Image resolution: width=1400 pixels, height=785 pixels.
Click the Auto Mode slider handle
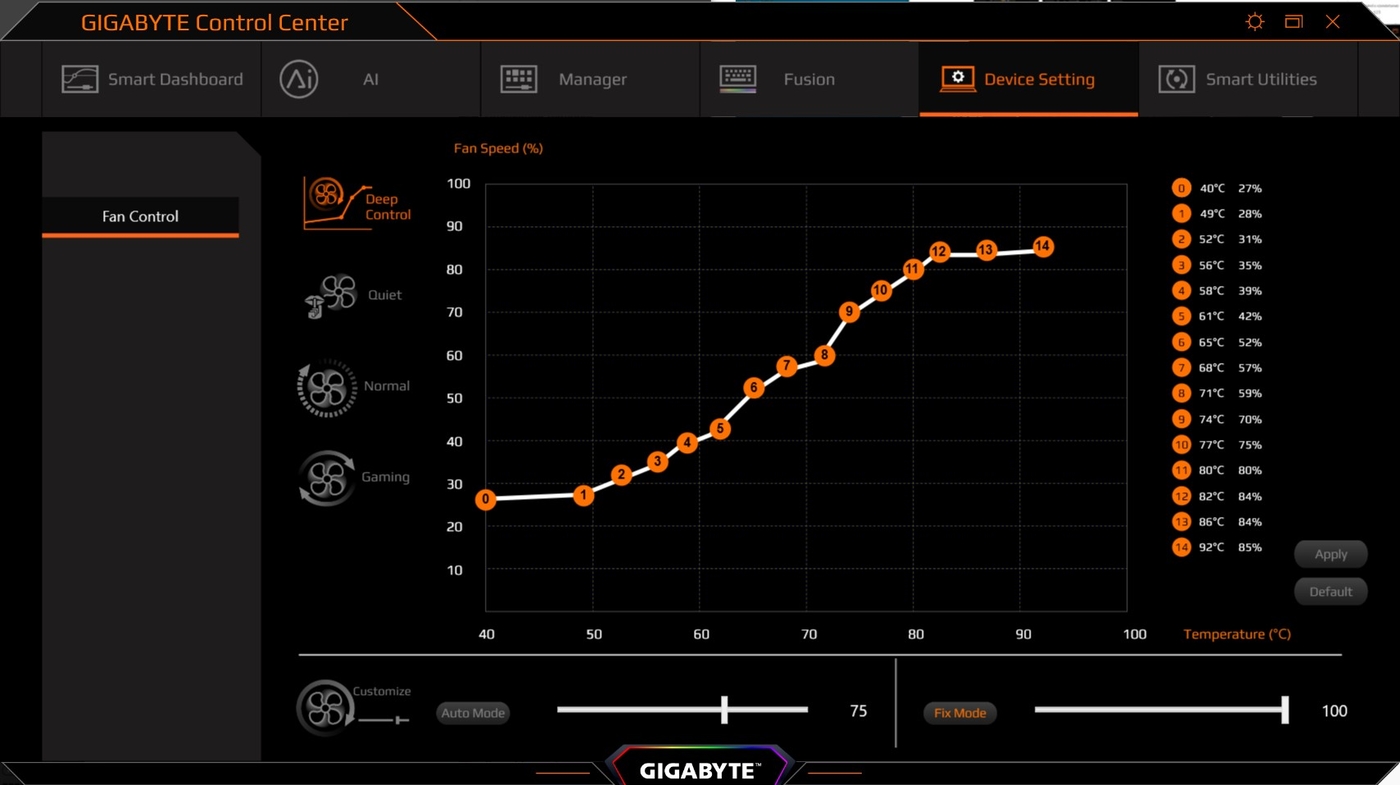(x=724, y=710)
